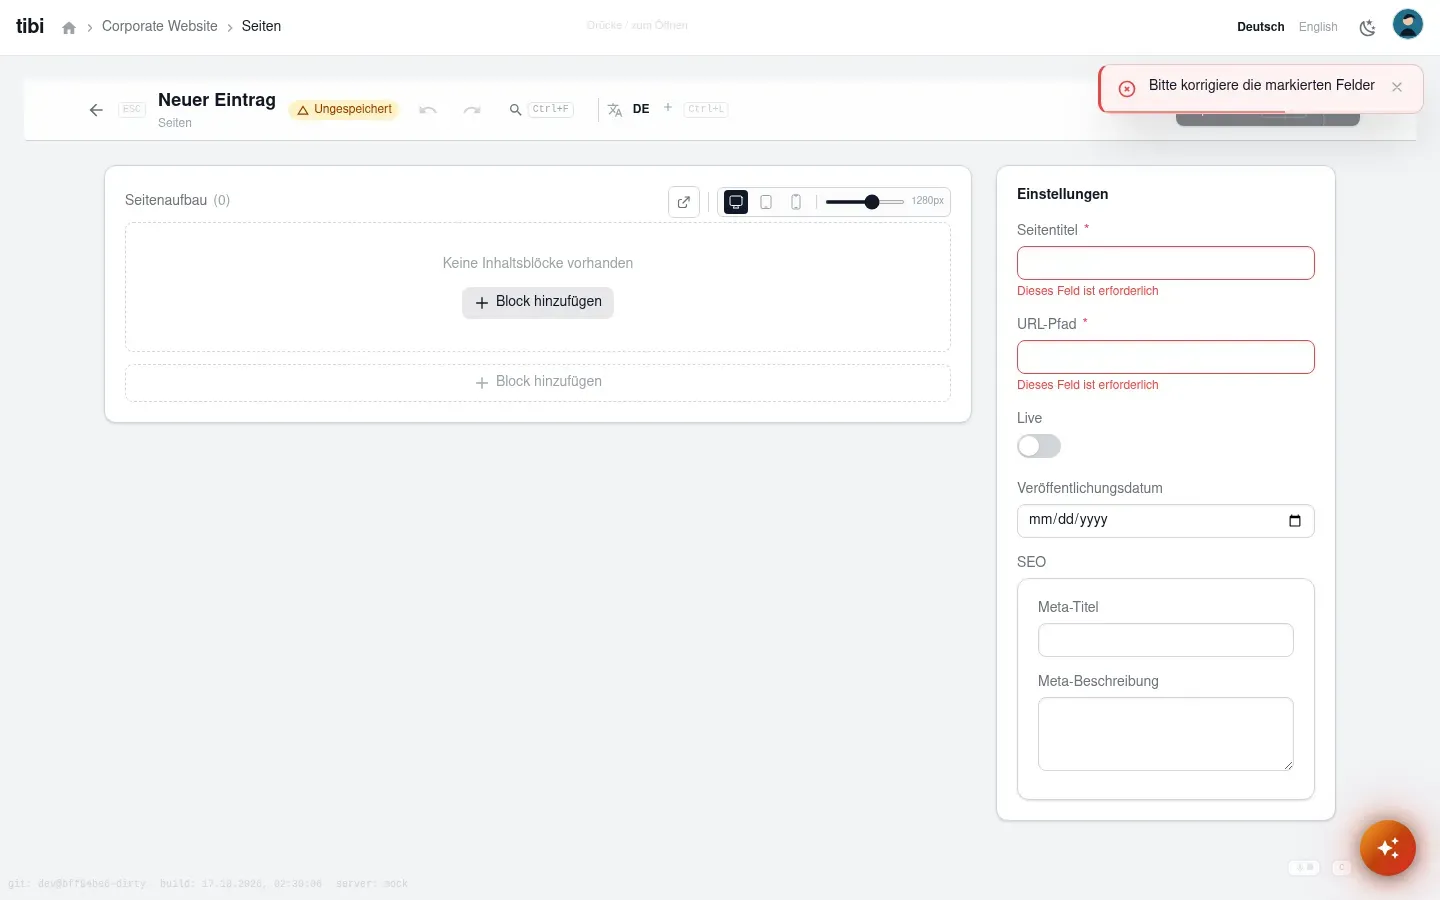Go to the home icon in breadcrumb
This screenshot has width=1440, height=900.
[x=69, y=28]
